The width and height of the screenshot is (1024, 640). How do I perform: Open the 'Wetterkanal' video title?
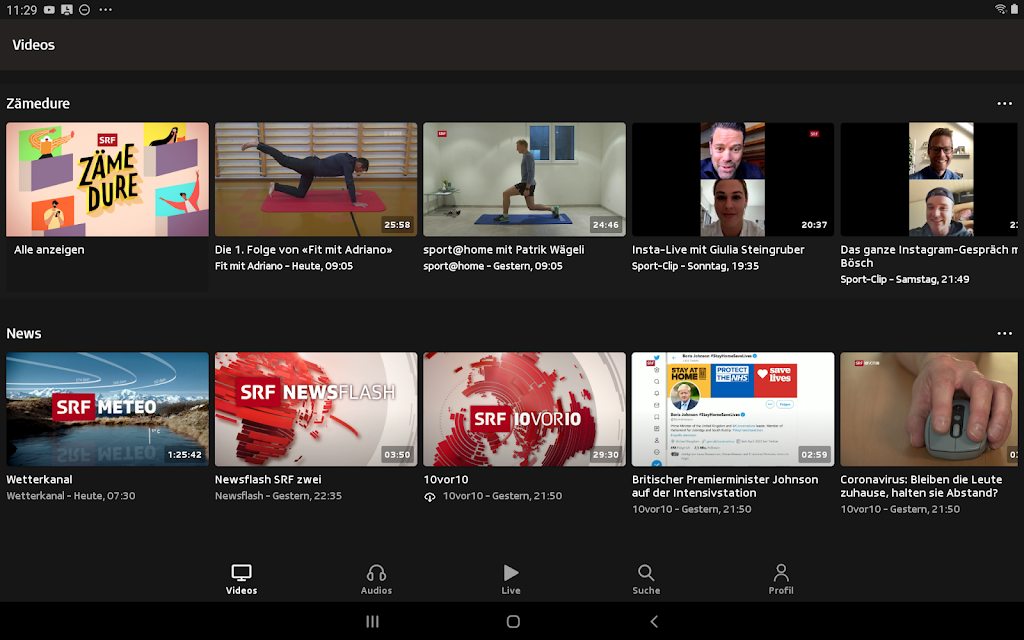pyautogui.click(x=39, y=479)
